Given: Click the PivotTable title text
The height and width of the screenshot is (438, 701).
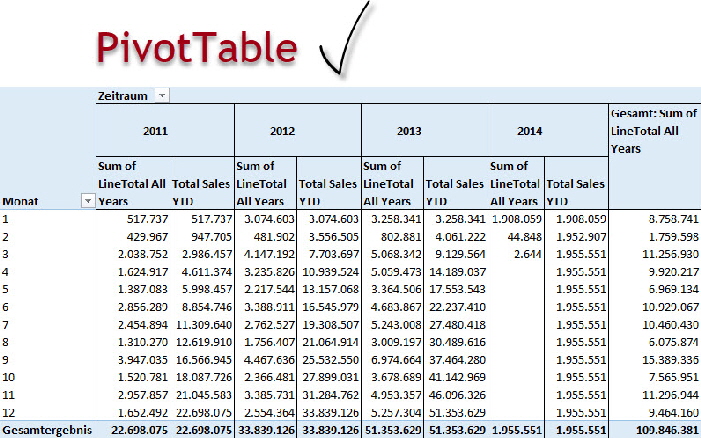Looking at the screenshot, I should click(196, 47).
